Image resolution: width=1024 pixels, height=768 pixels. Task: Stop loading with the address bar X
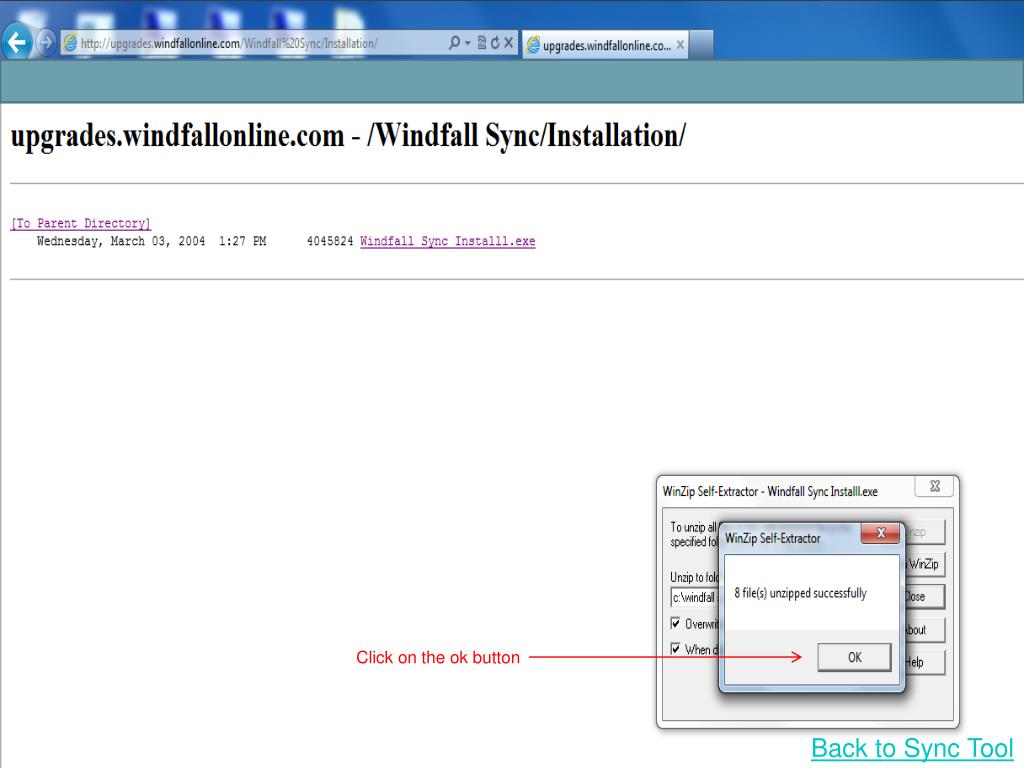pyautogui.click(x=508, y=43)
